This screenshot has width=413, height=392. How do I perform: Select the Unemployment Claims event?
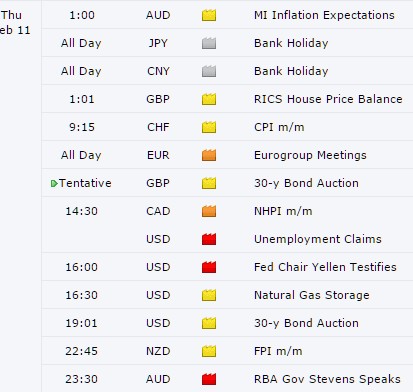click(x=318, y=239)
